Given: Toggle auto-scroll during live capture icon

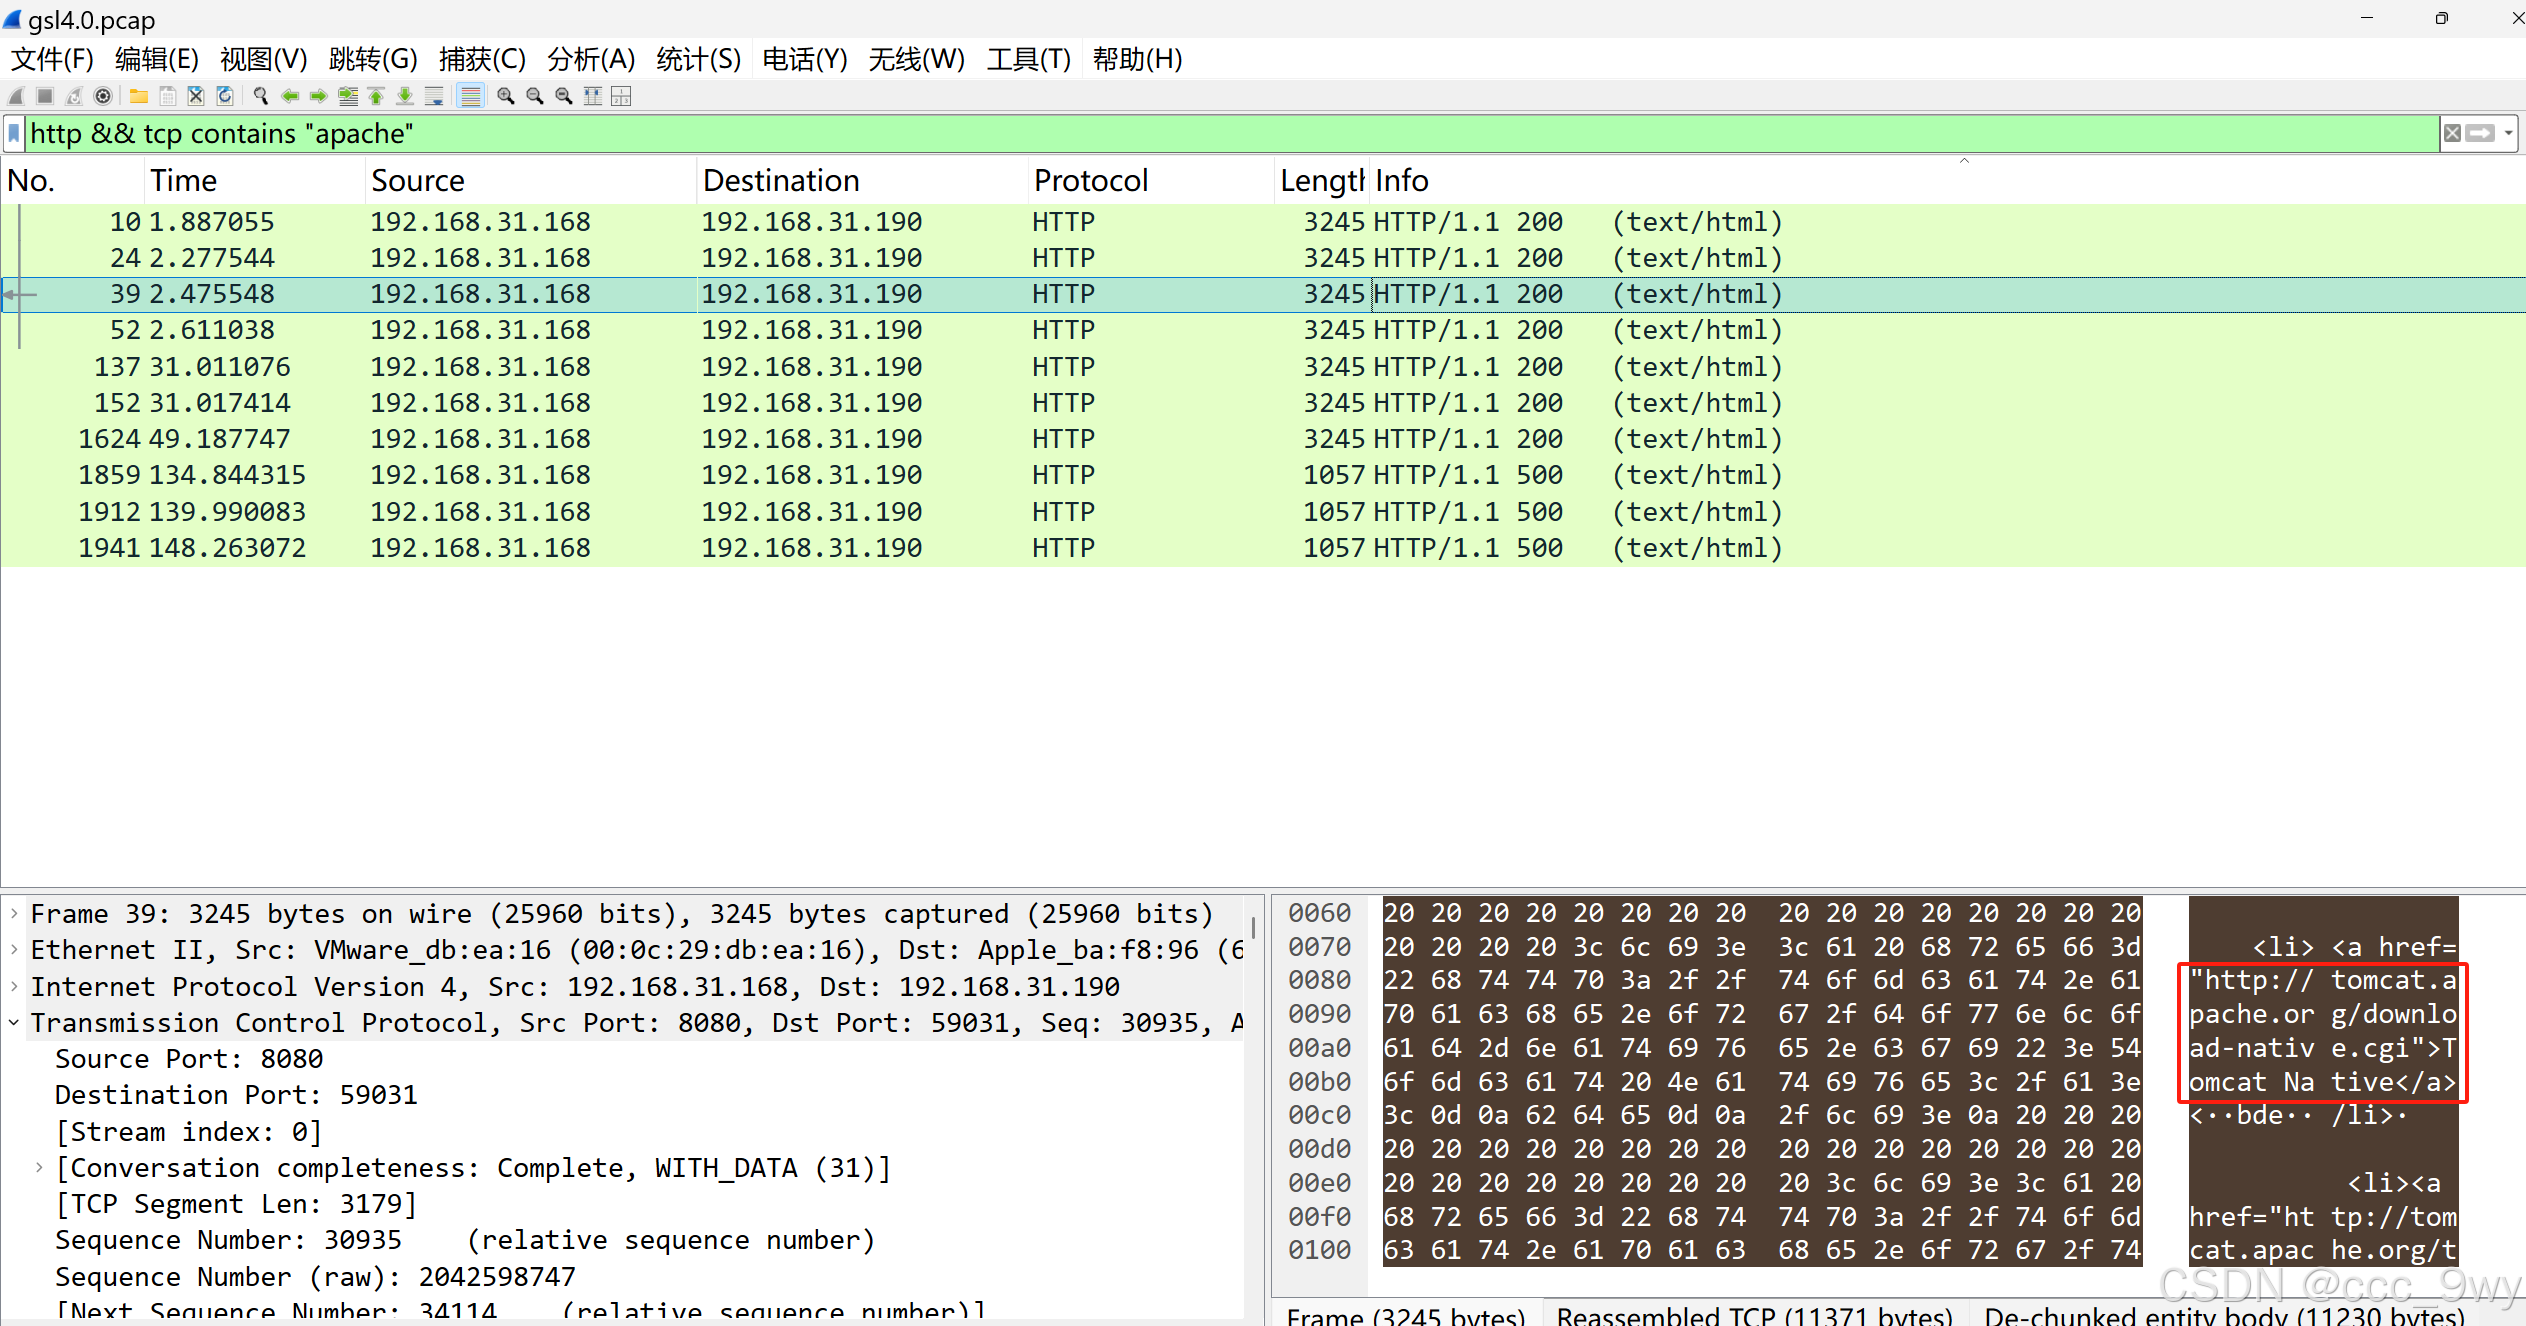Looking at the screenshot, I should (434, 96).
